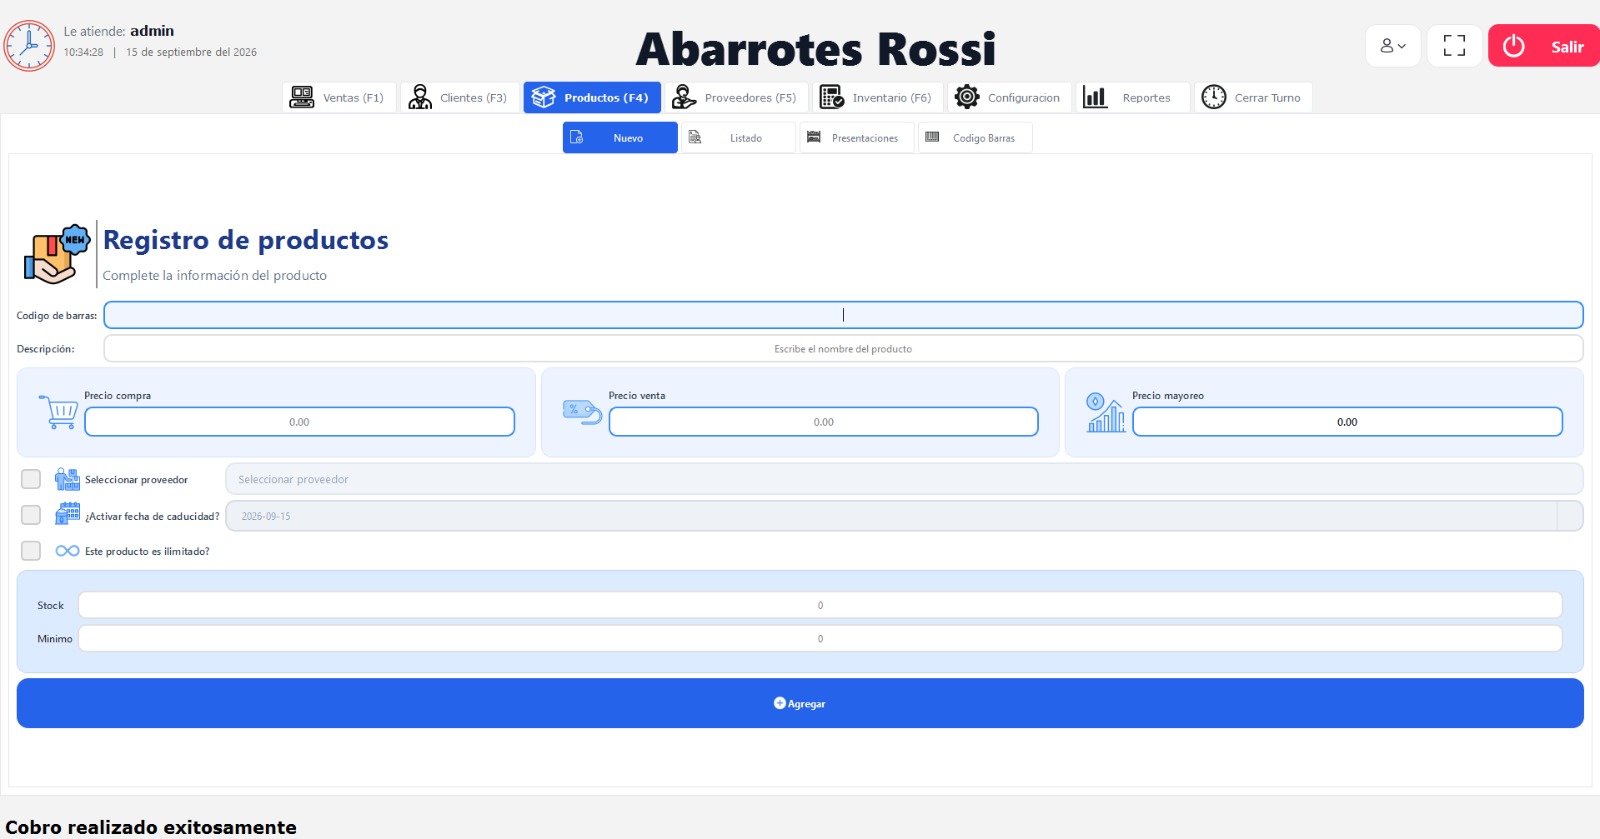Open the Presentaciones tab
The image size is (1600, 839).
click(x=857, y=138)
